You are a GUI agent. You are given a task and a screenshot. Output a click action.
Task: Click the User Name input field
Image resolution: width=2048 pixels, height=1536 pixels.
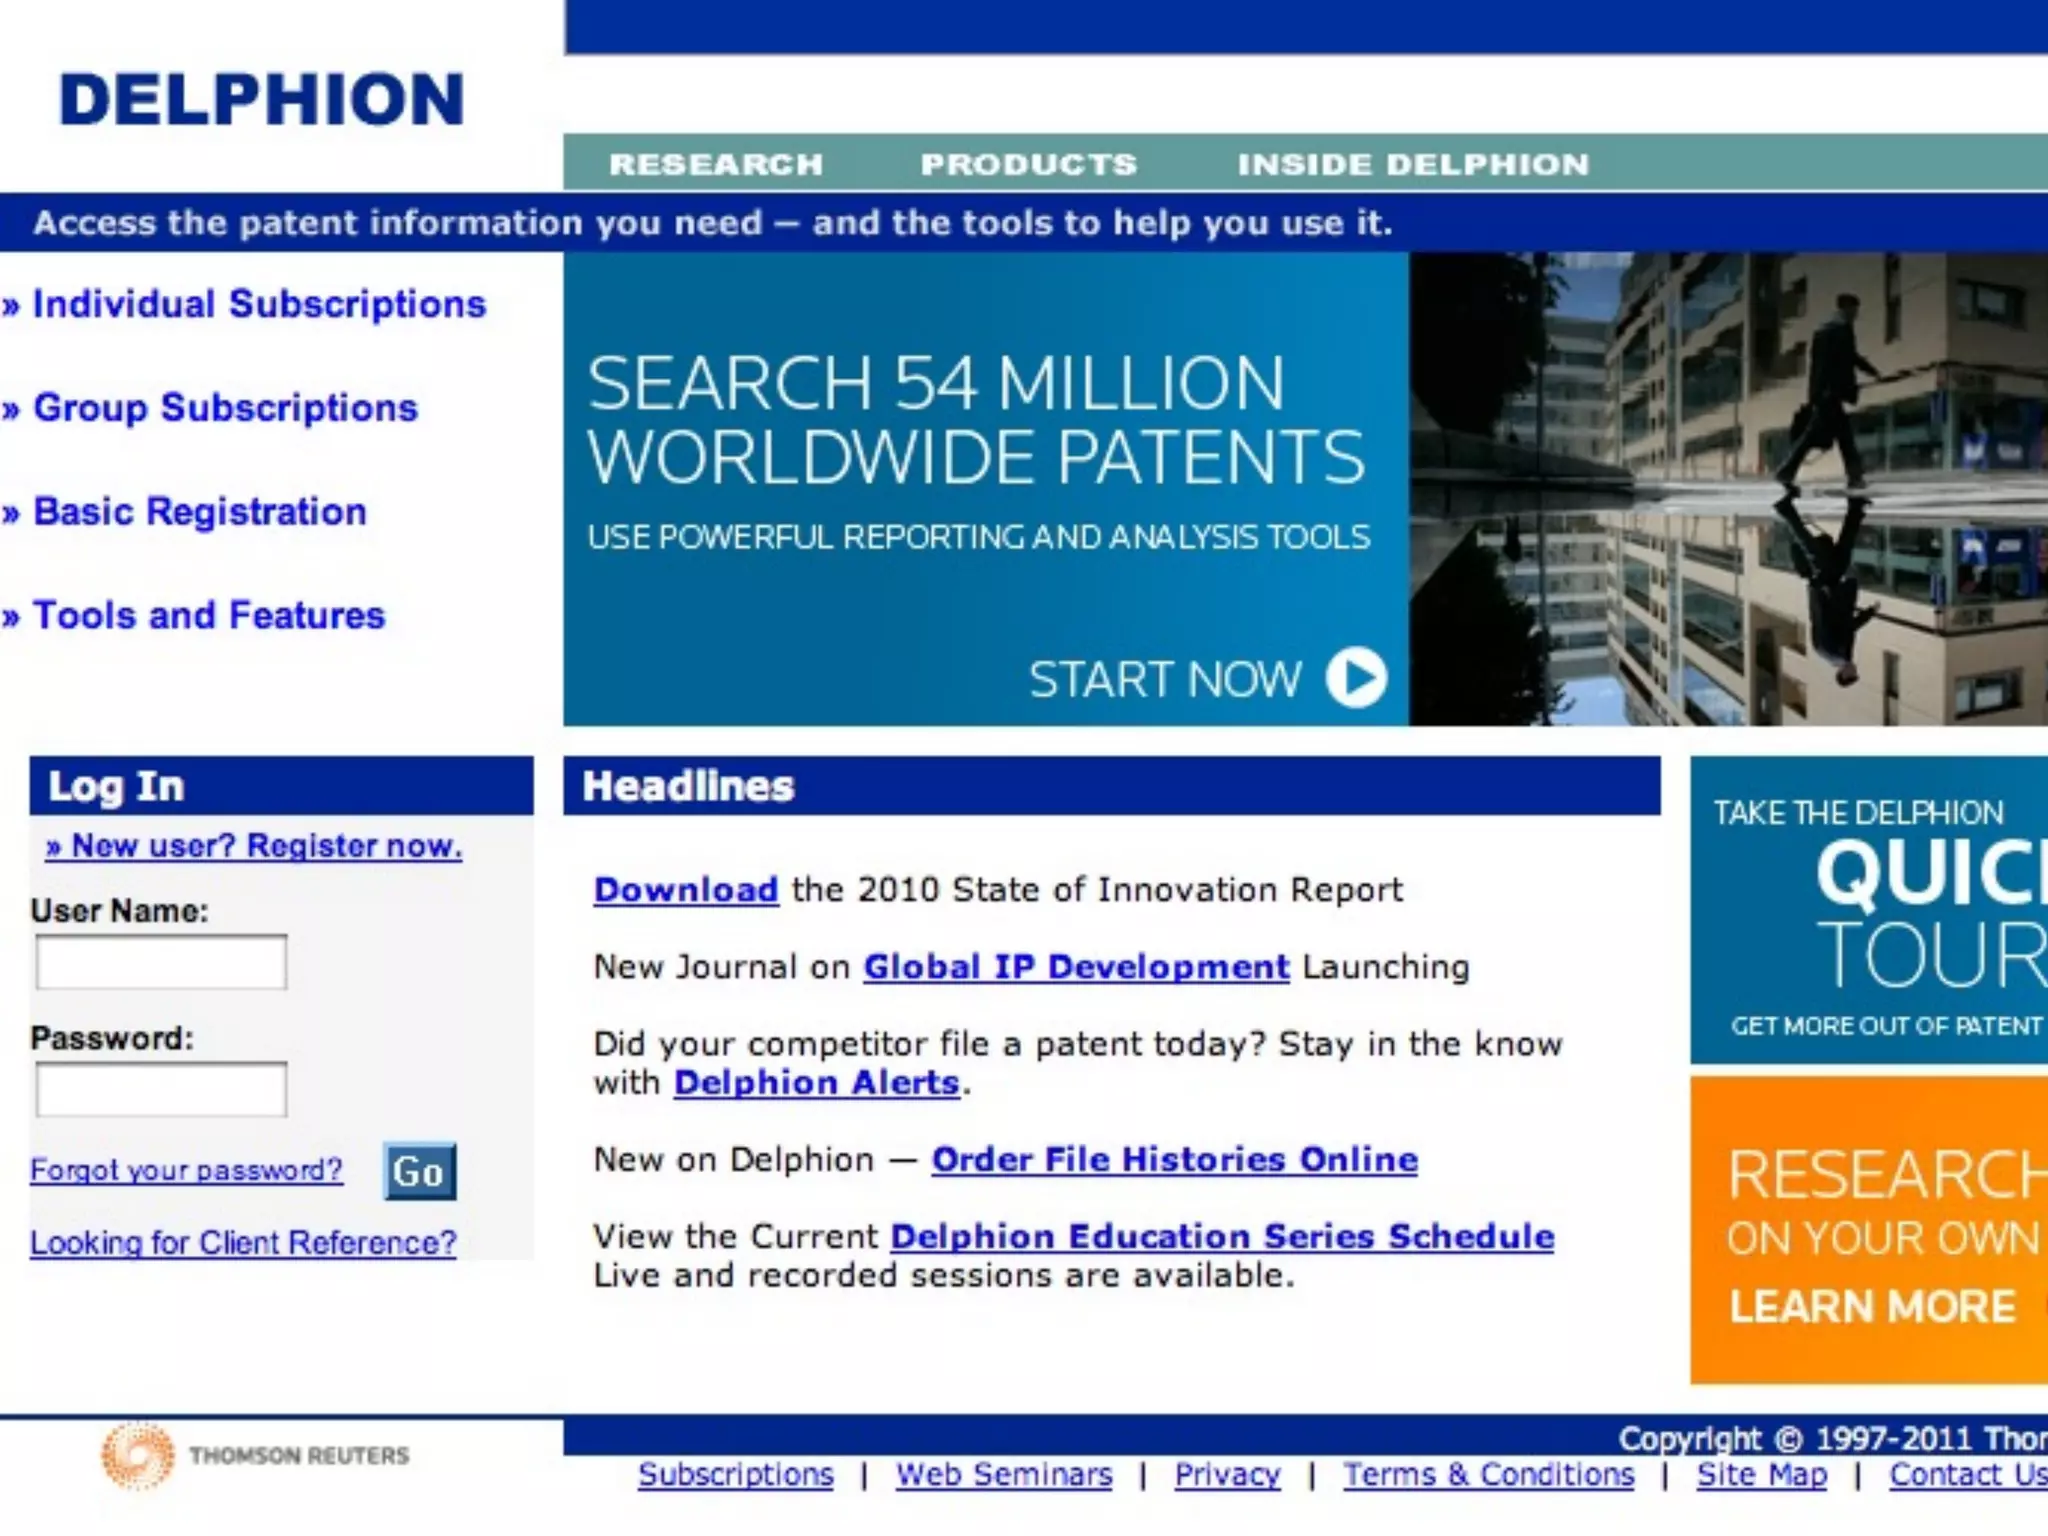click(x=161, y=962)
